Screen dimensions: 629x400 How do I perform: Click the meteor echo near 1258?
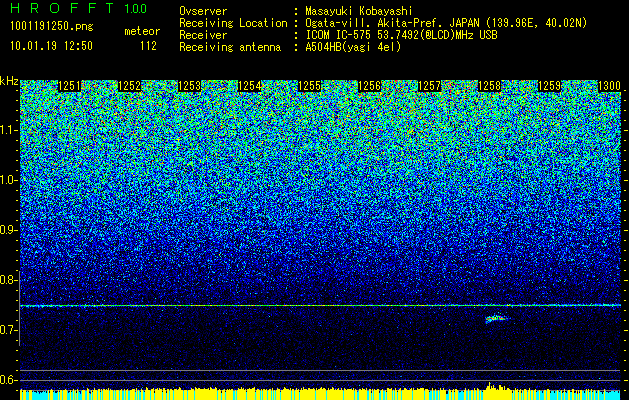[x=497, y=319]
